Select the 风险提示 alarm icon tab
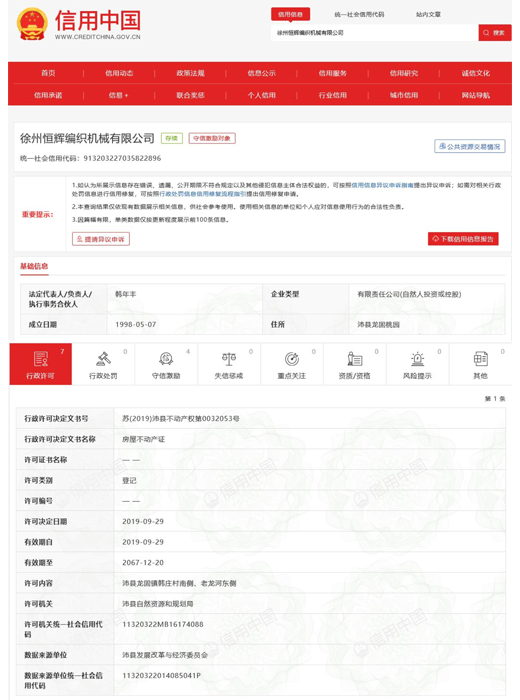 click(417, 364)
